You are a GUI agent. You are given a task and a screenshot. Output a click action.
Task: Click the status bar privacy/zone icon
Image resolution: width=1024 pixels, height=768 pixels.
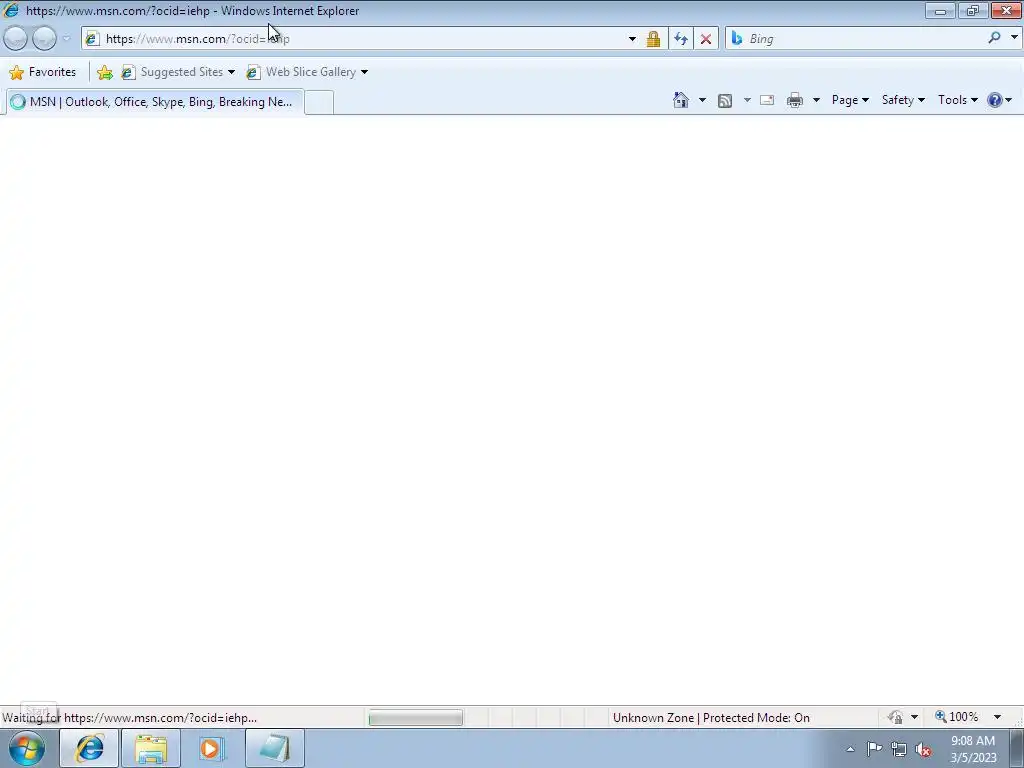coord(895,717)
